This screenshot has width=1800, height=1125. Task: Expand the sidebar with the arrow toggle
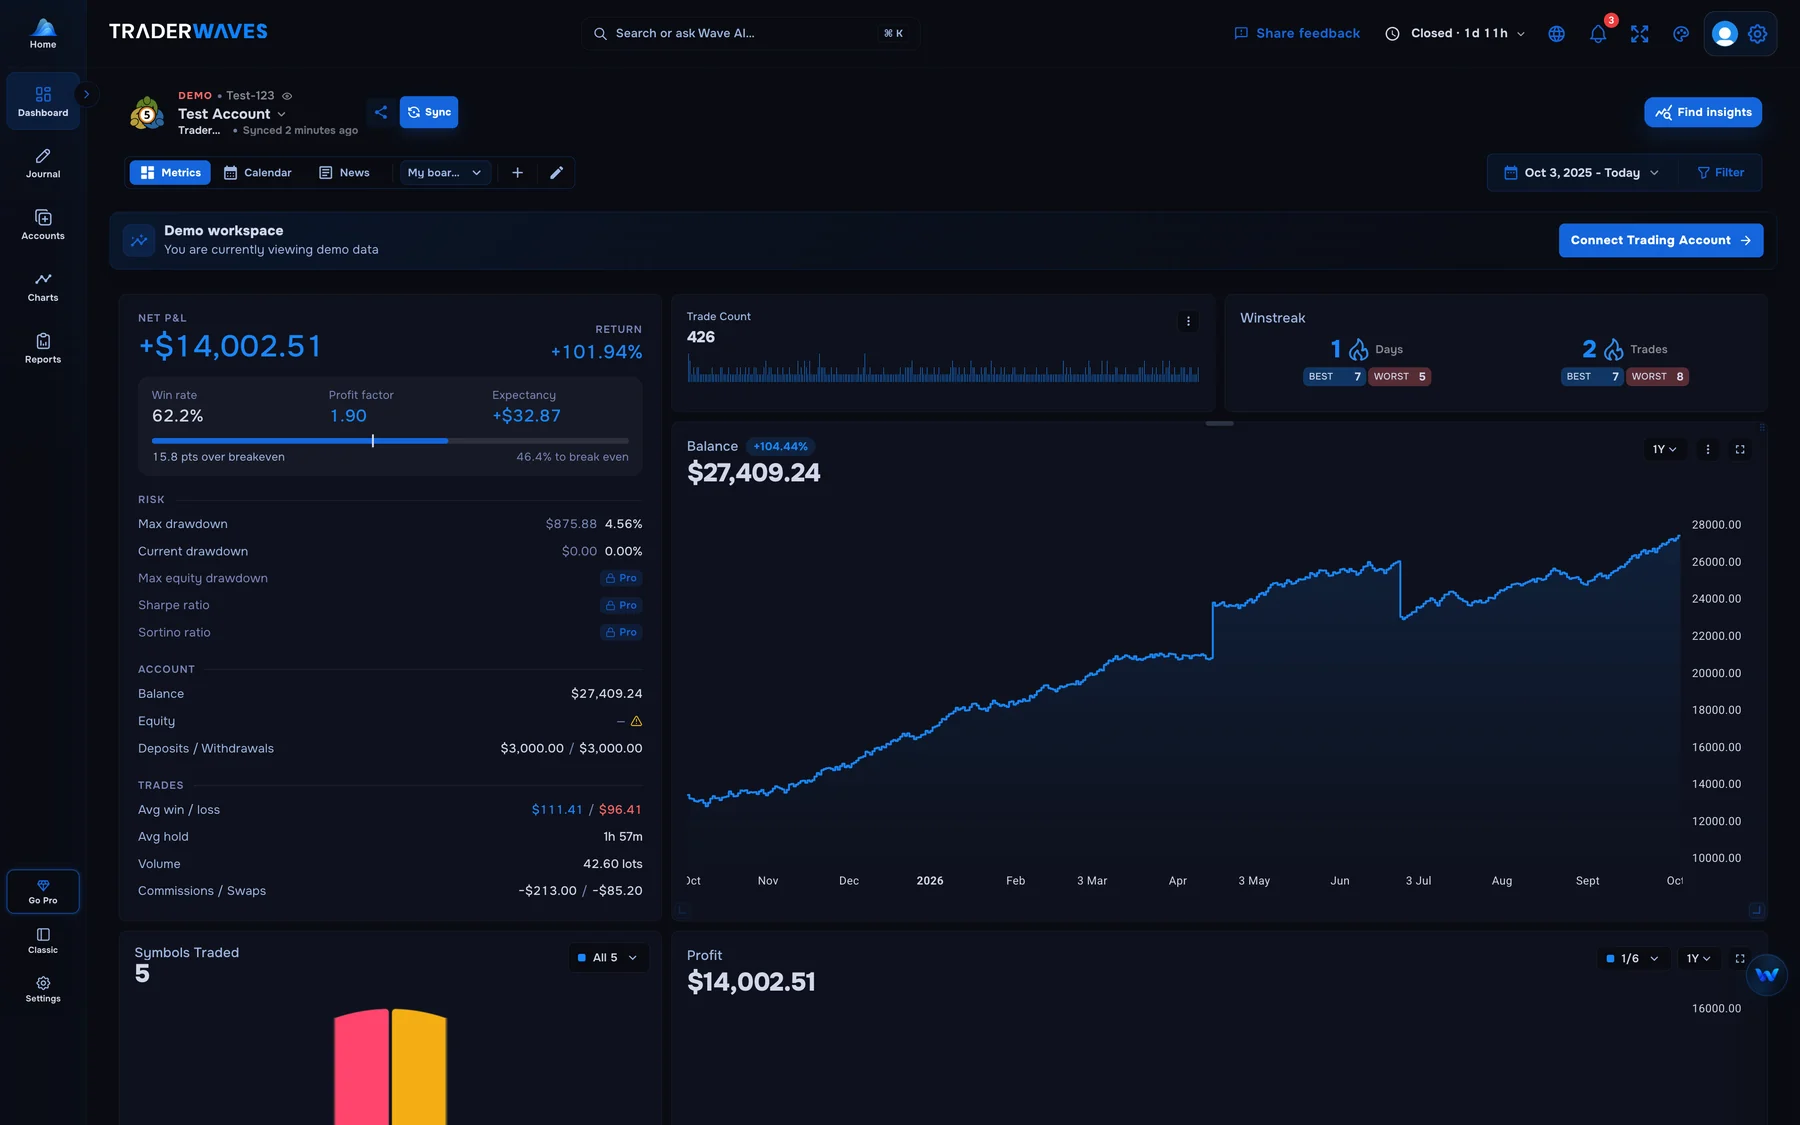tap(87, 94)
